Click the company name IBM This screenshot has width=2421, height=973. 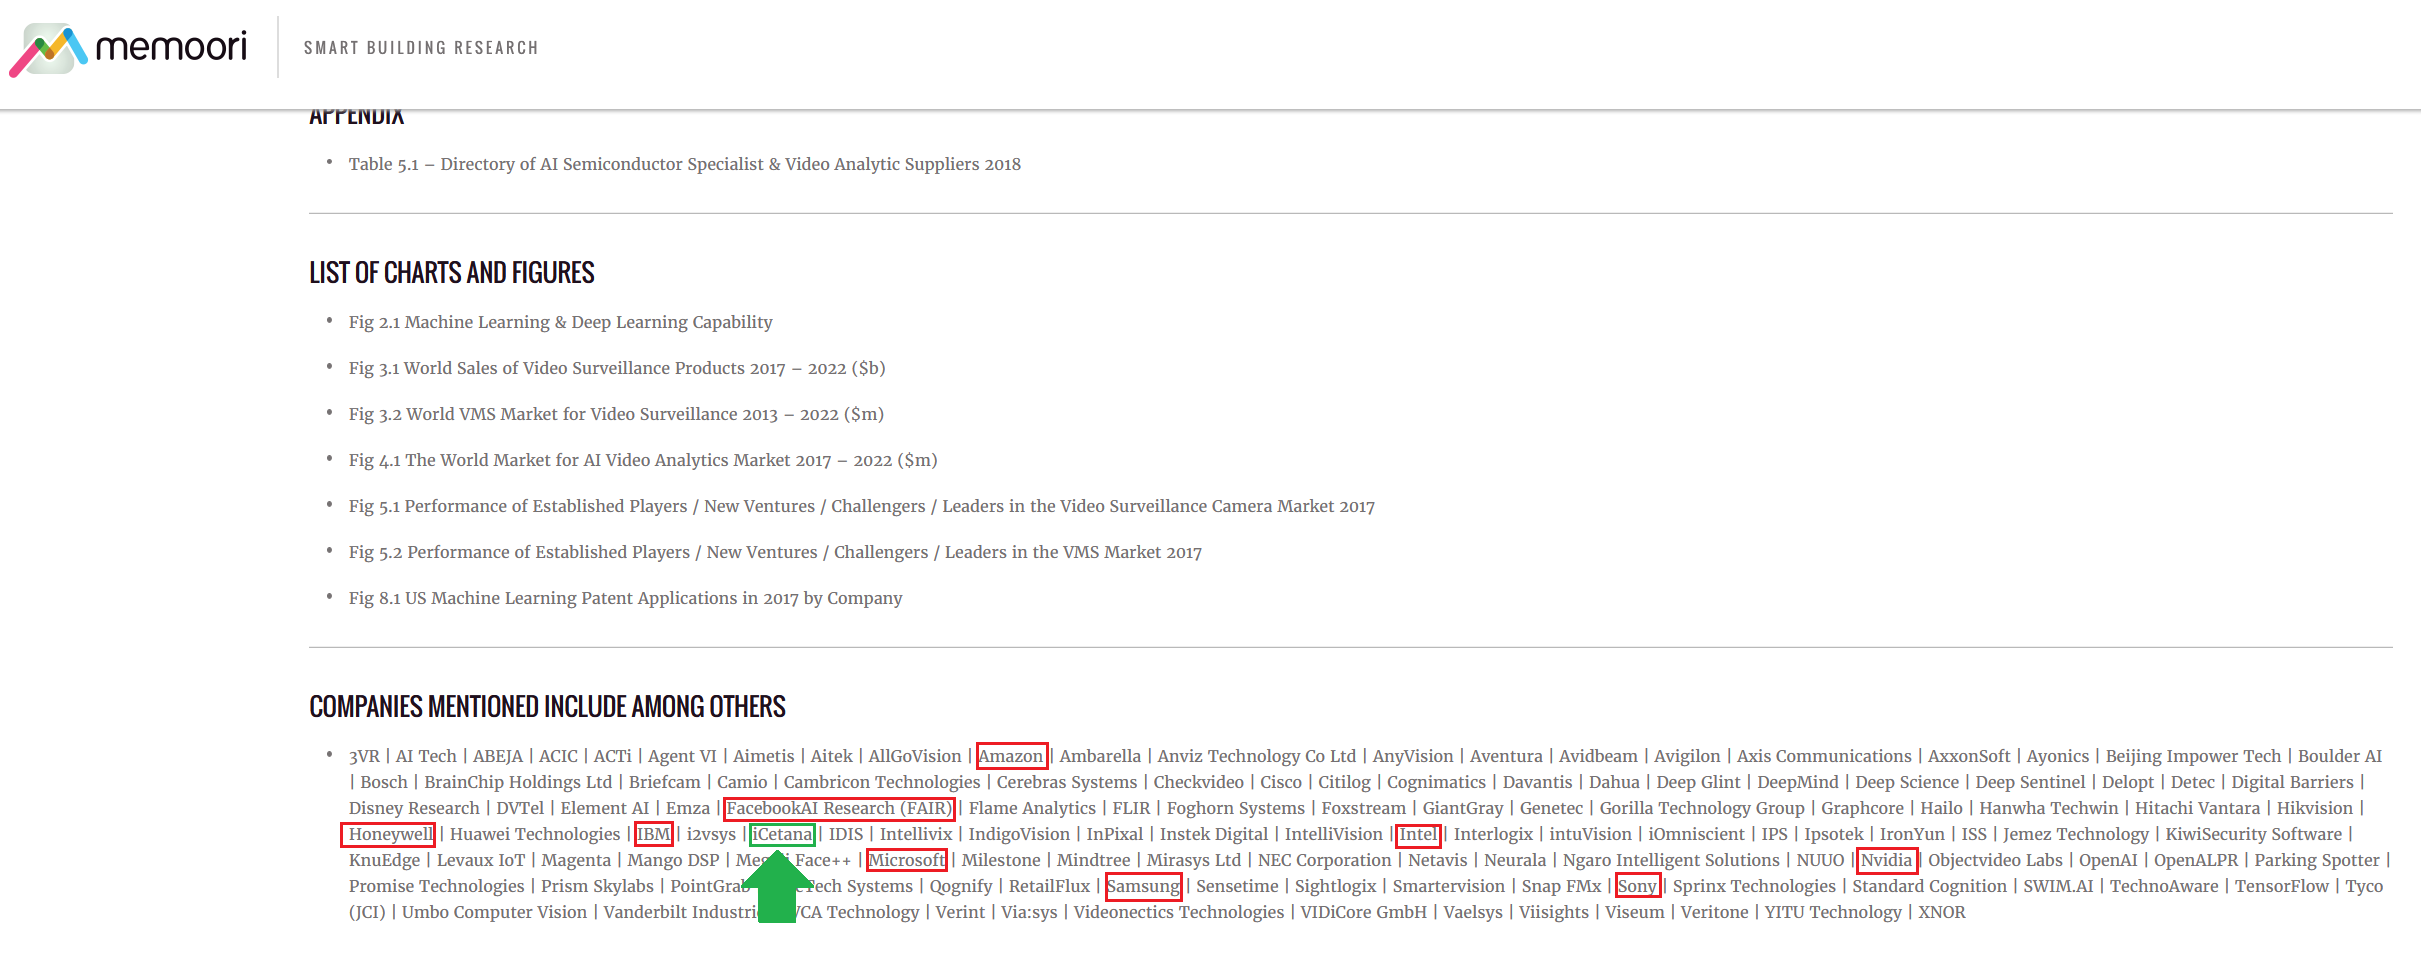click(654, 834)
